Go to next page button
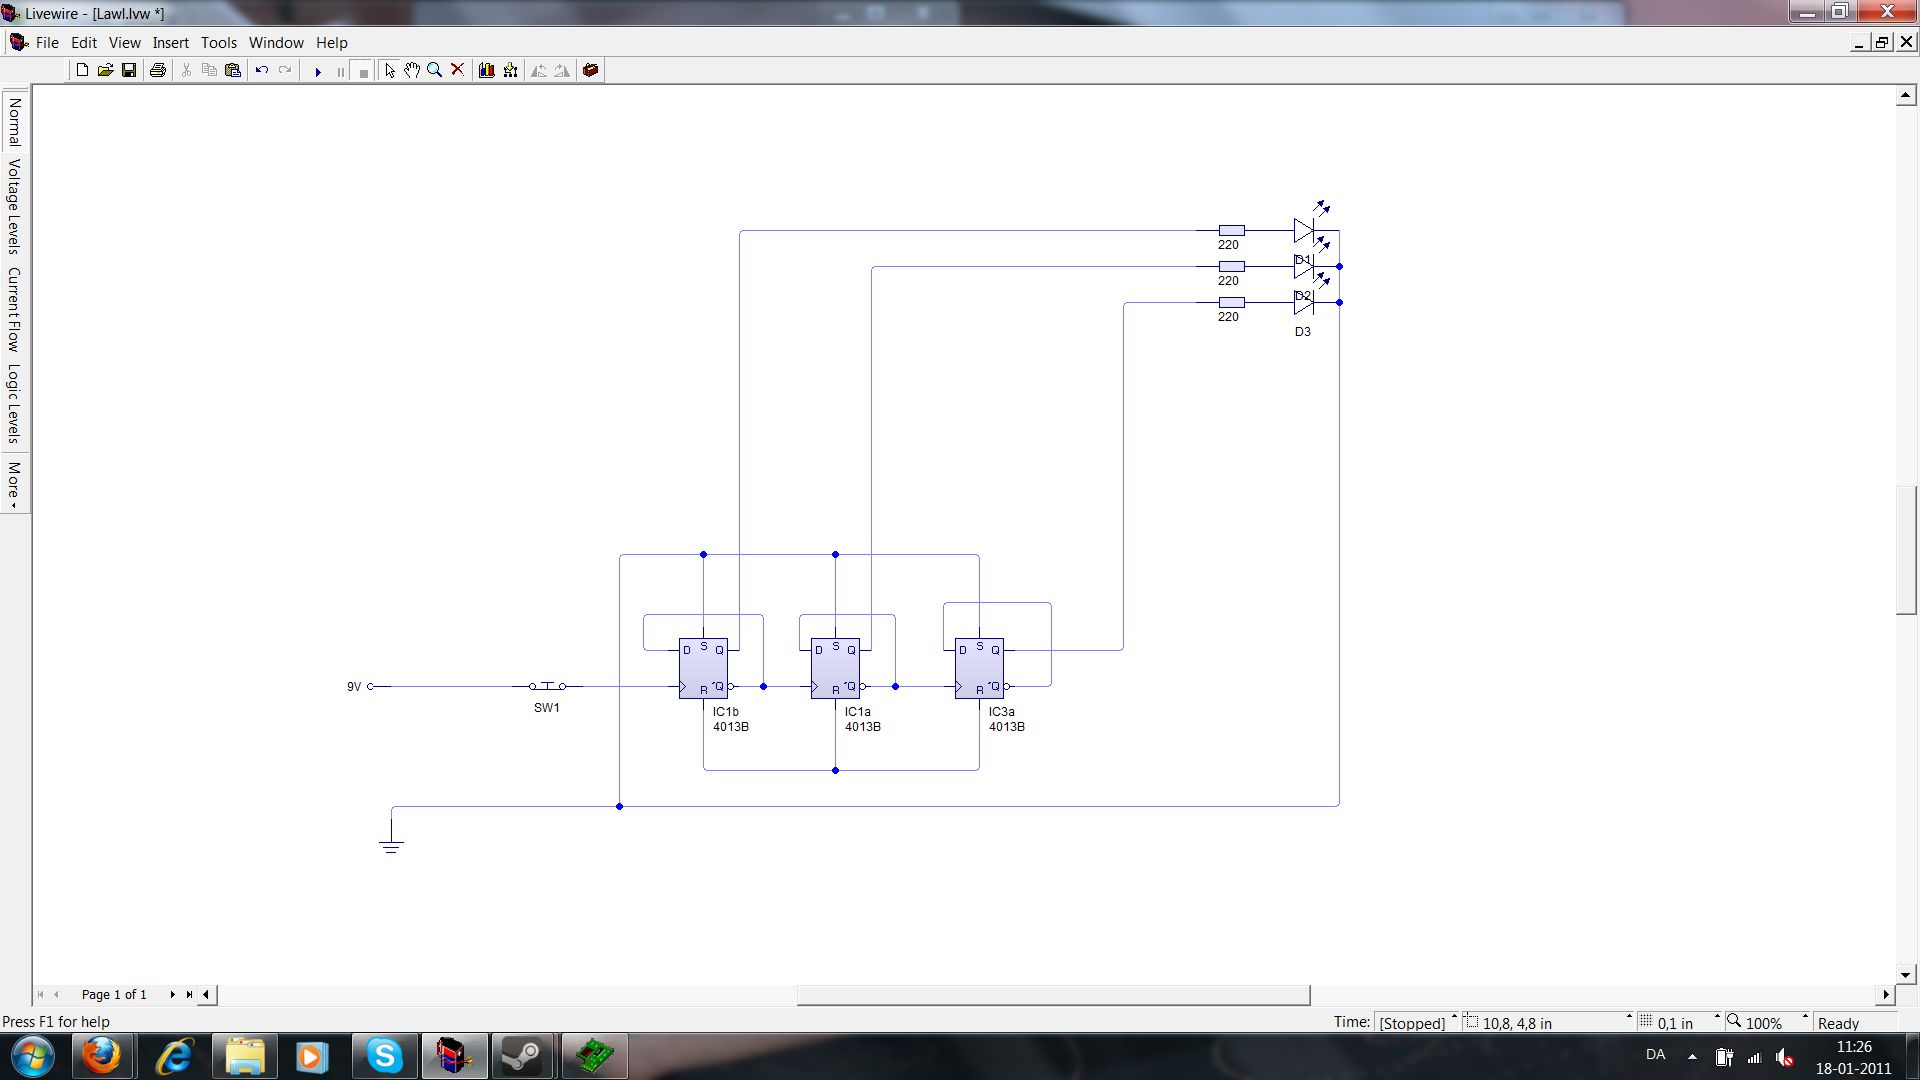Viewport: 1920px width, 1080px height. [172, 994]
